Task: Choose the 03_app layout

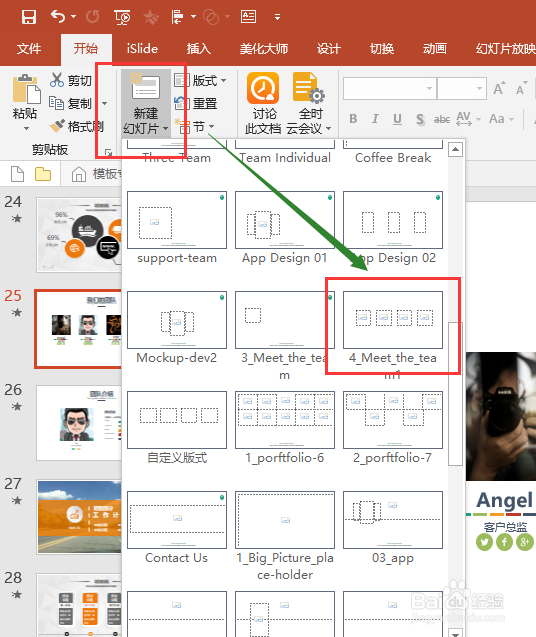Action: [x=393, y=520]
